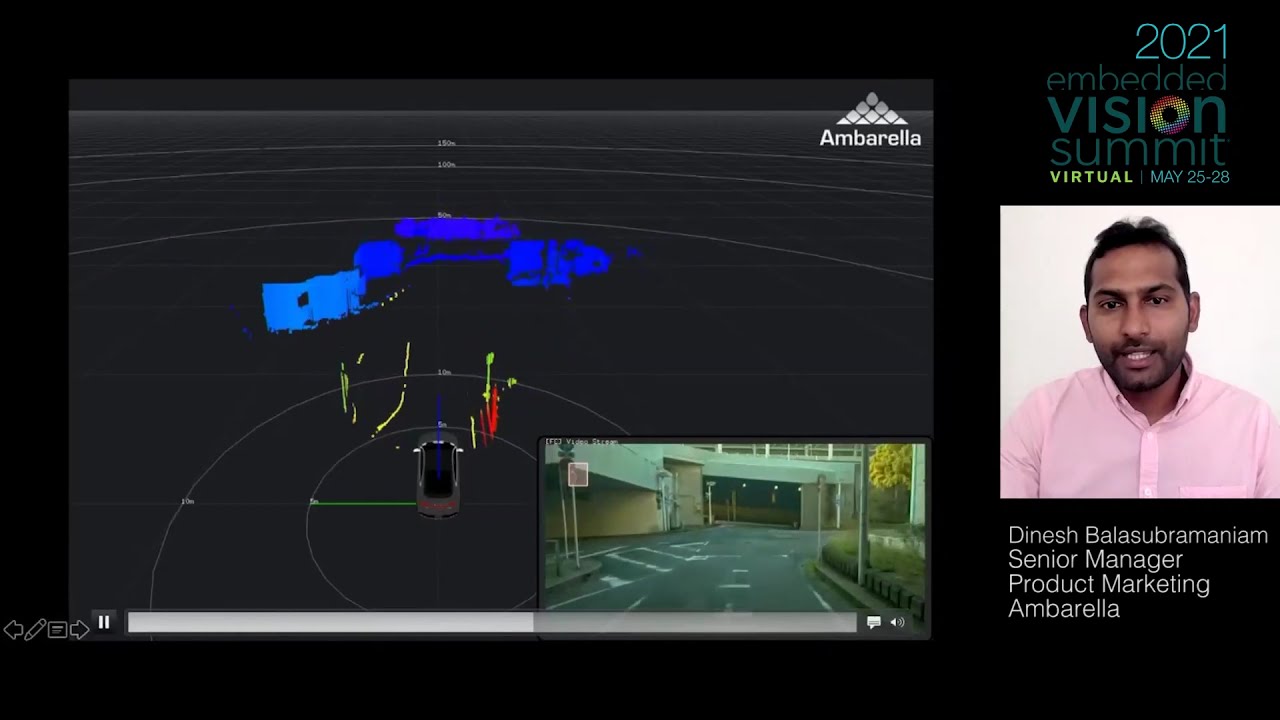Select the pen annotation tool
This screenshot has height=720, width=1280.
coord(35,630)
